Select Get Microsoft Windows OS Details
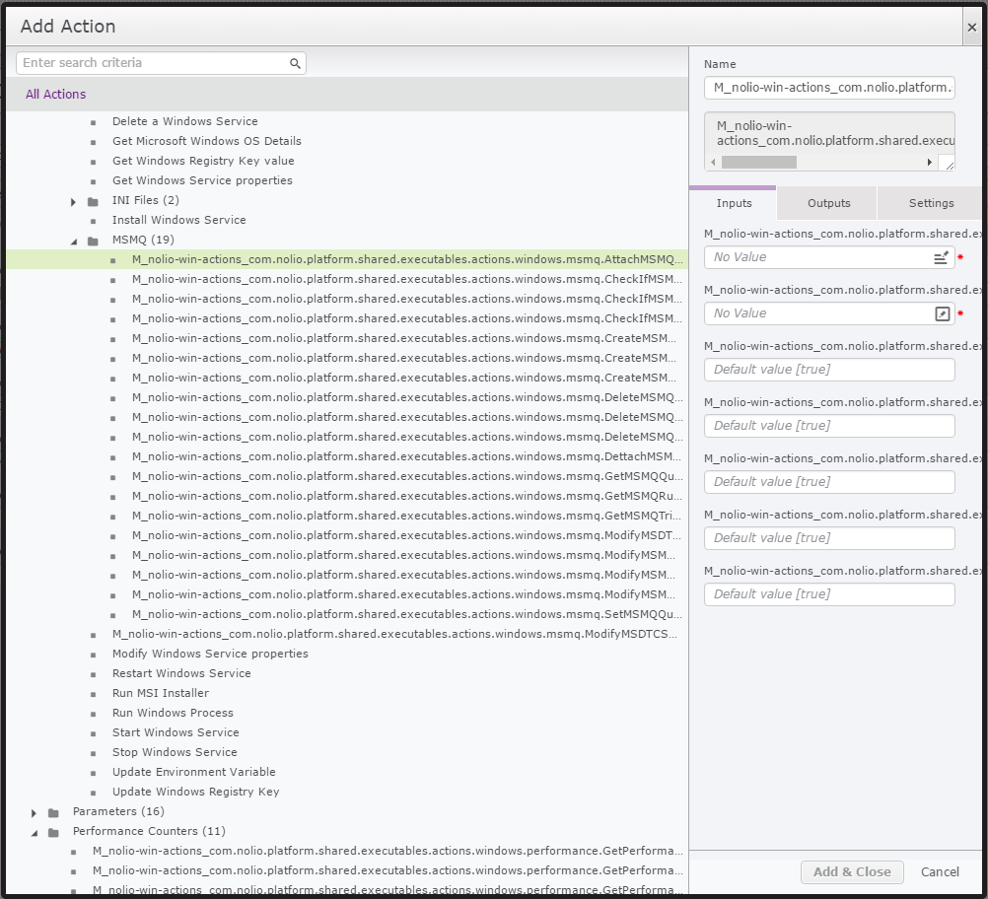Screen dimensions: 988x899 [x=207, y=140]
